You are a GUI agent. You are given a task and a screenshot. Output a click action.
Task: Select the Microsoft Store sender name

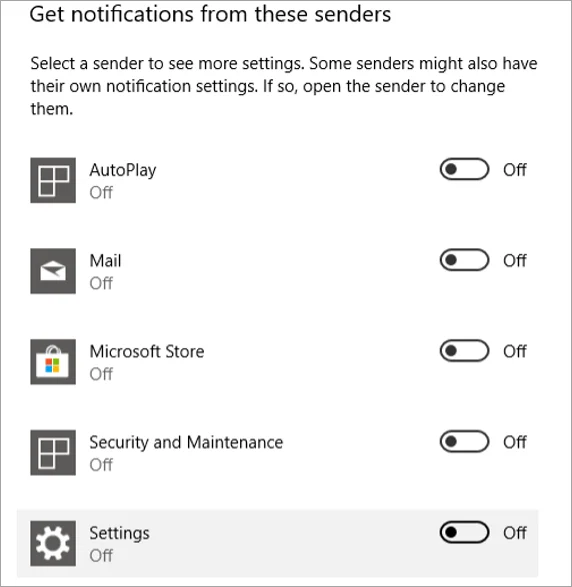tap(147, 352)
